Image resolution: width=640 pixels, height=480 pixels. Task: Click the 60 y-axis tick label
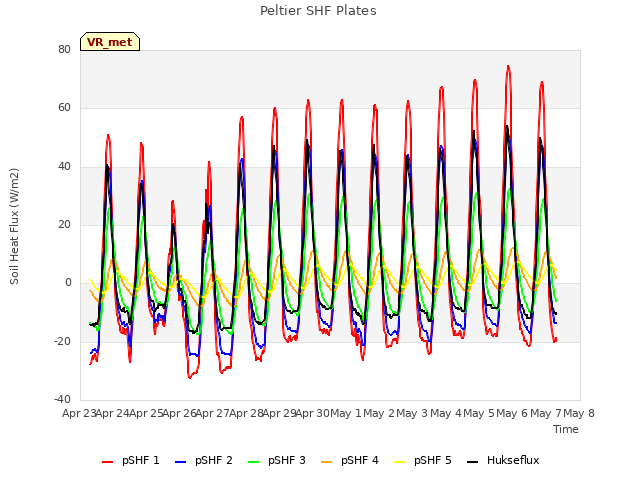(64, 108)
